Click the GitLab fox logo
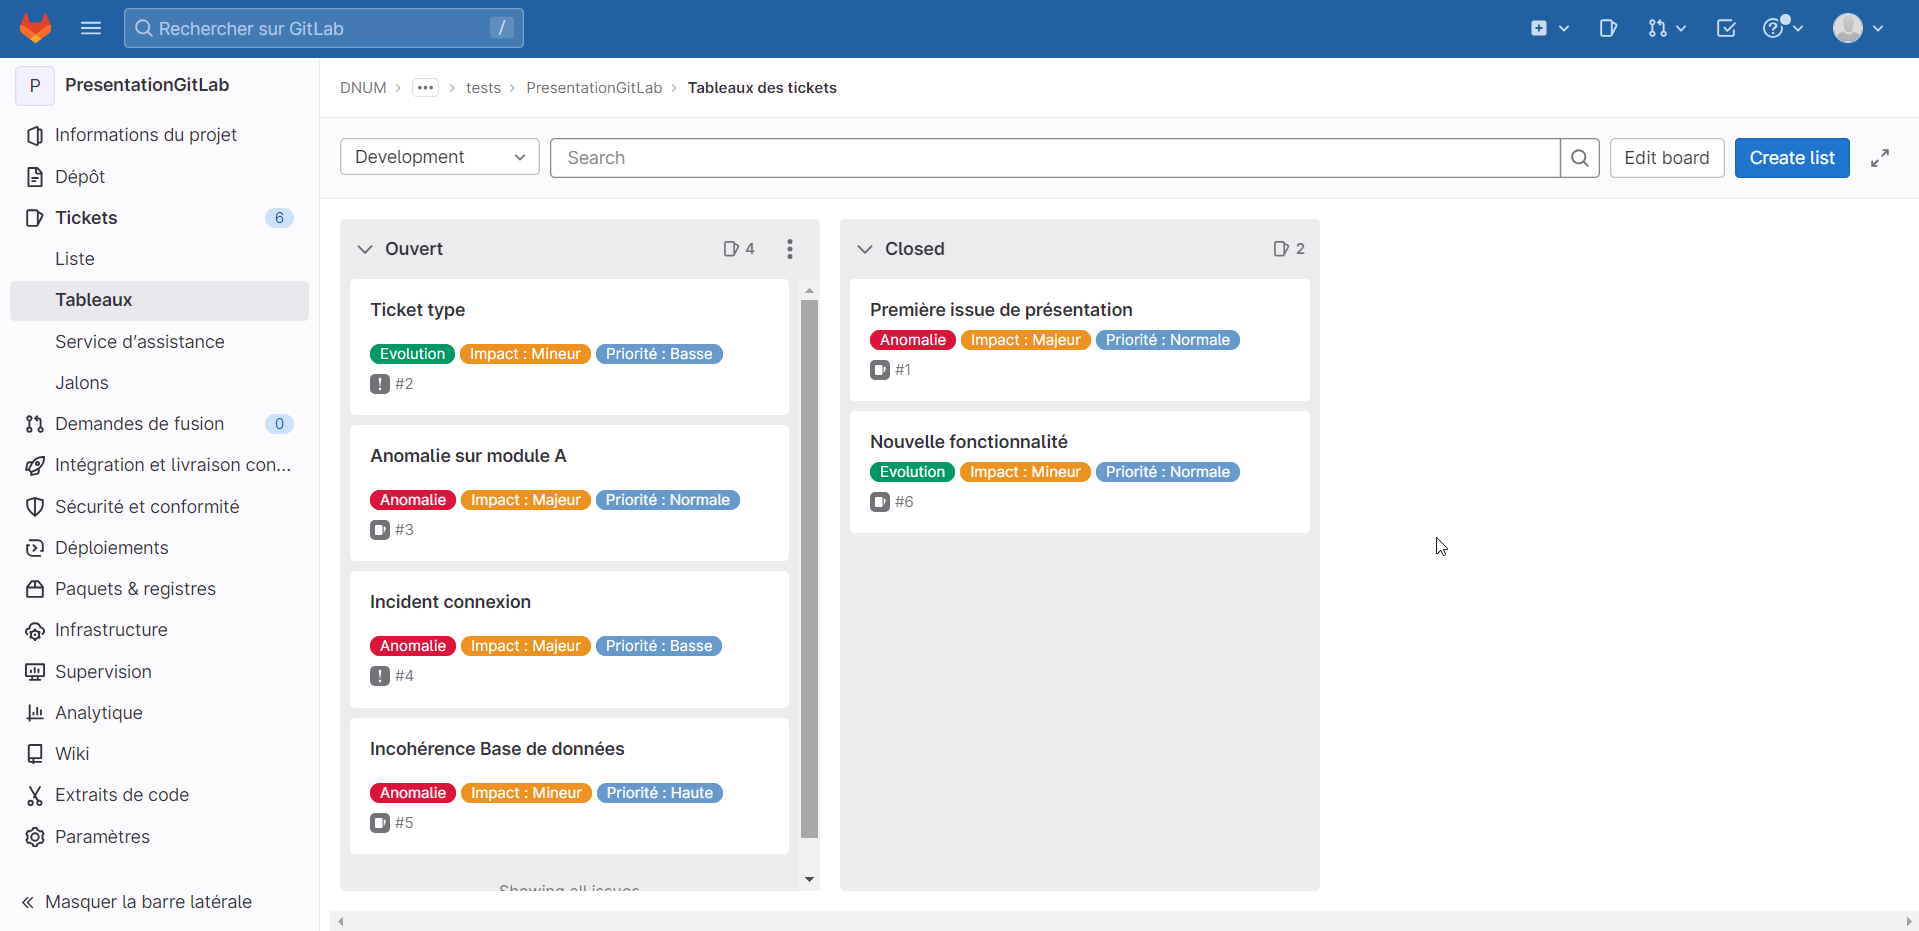The height and width of the screenshot is (931, 1919). tap(36, 28)
